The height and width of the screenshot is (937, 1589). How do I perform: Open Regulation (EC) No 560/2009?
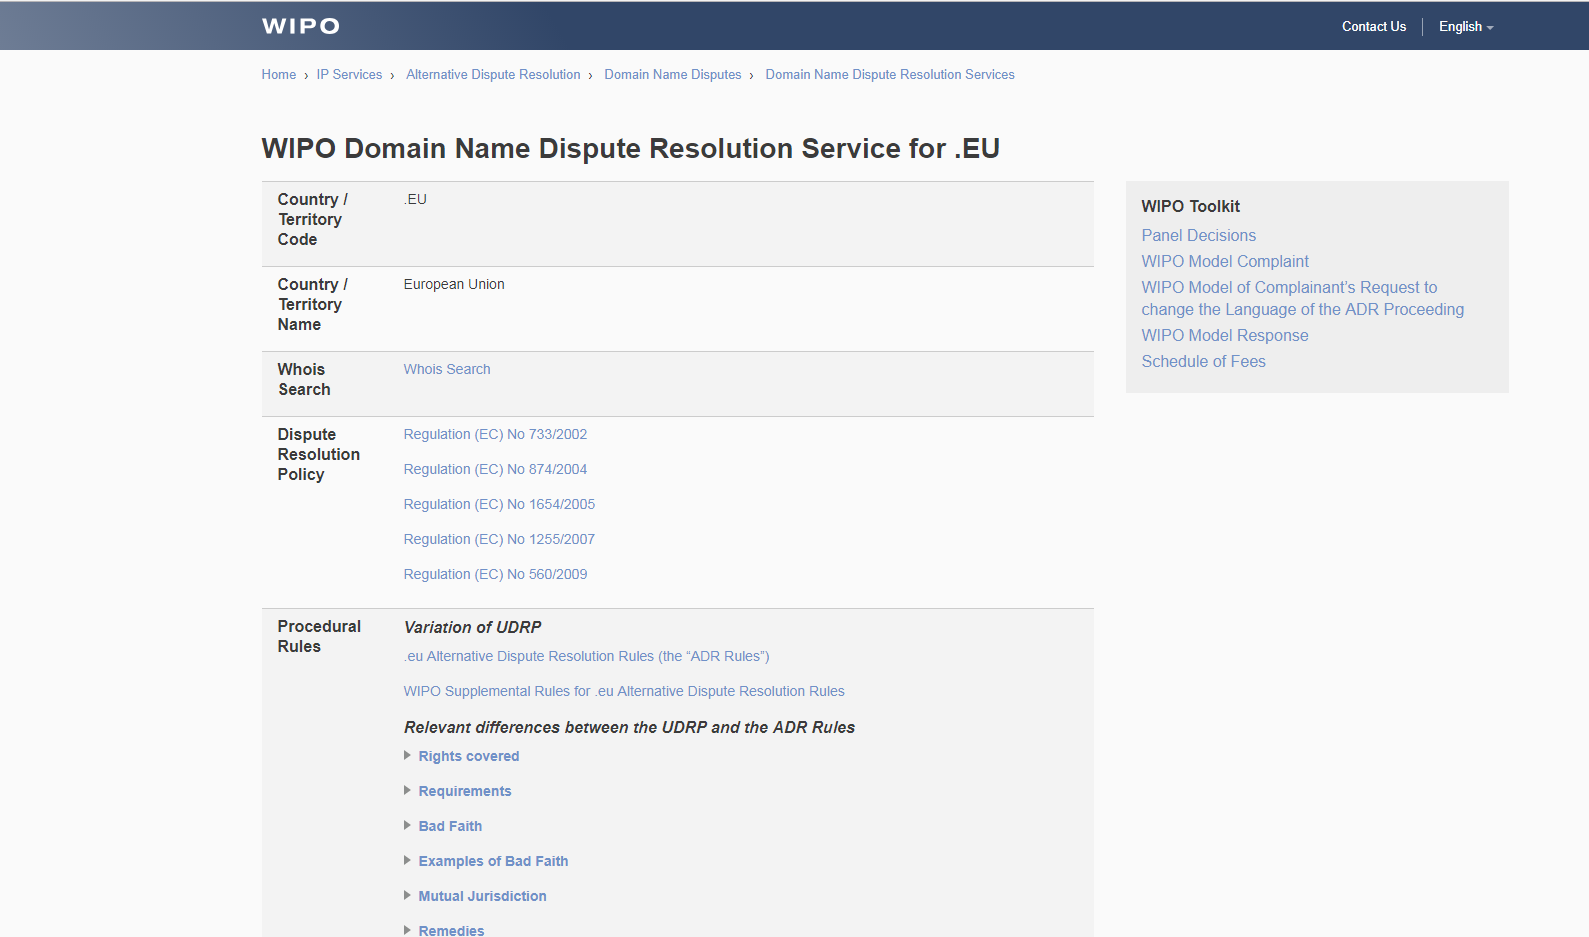pos(495,574)
